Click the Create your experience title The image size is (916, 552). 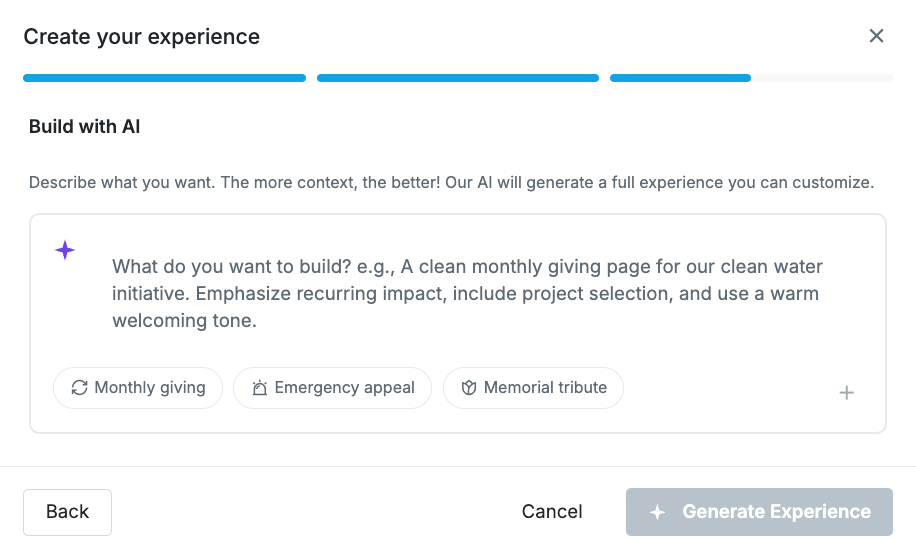142,37
